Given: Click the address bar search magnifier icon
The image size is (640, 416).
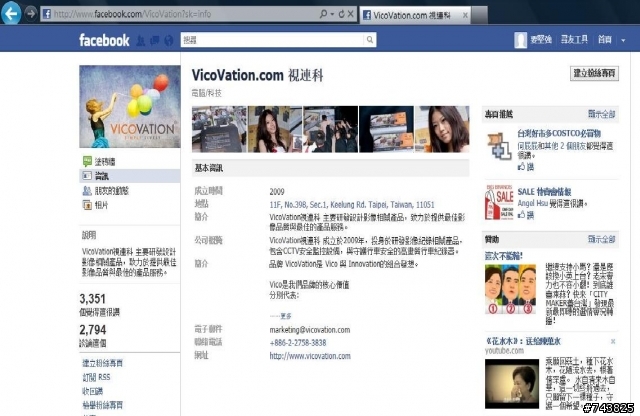Looking at the screenshot, I should pos(323,14).
